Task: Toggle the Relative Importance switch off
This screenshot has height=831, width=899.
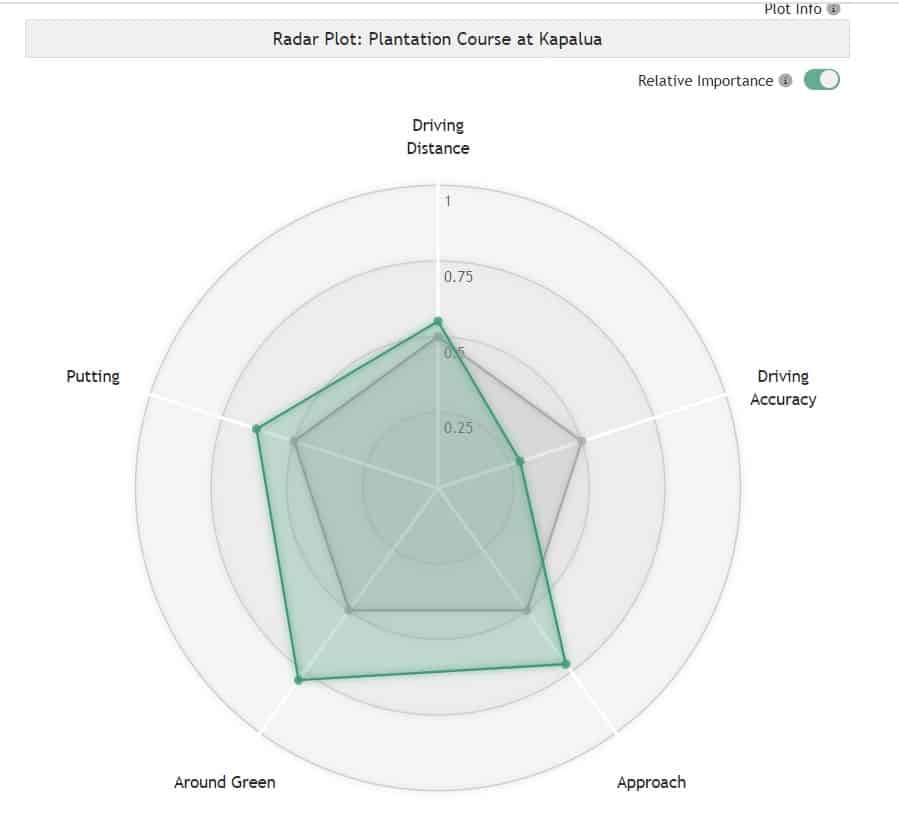Action: 822,80
